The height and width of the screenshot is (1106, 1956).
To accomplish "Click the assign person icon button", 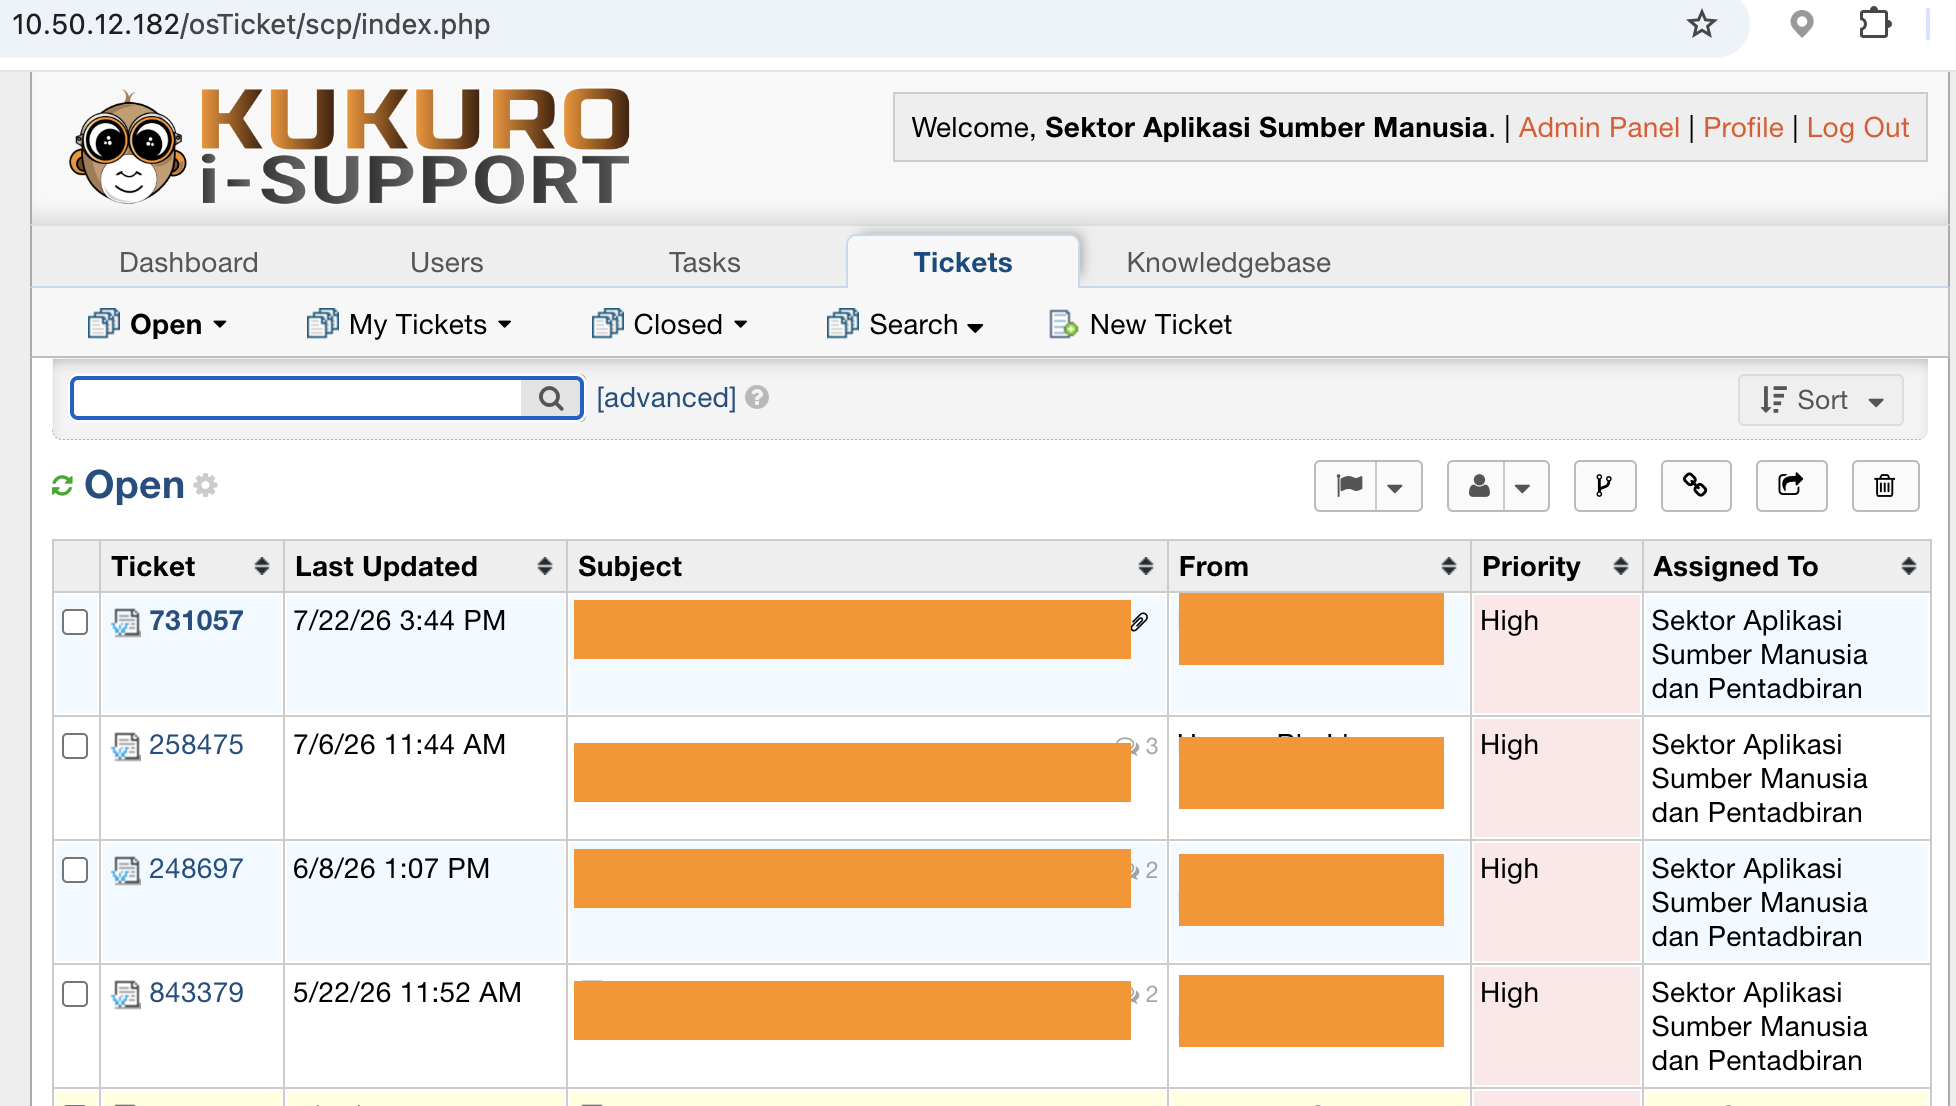I will pyautogui.click(x=1478, y=486).
